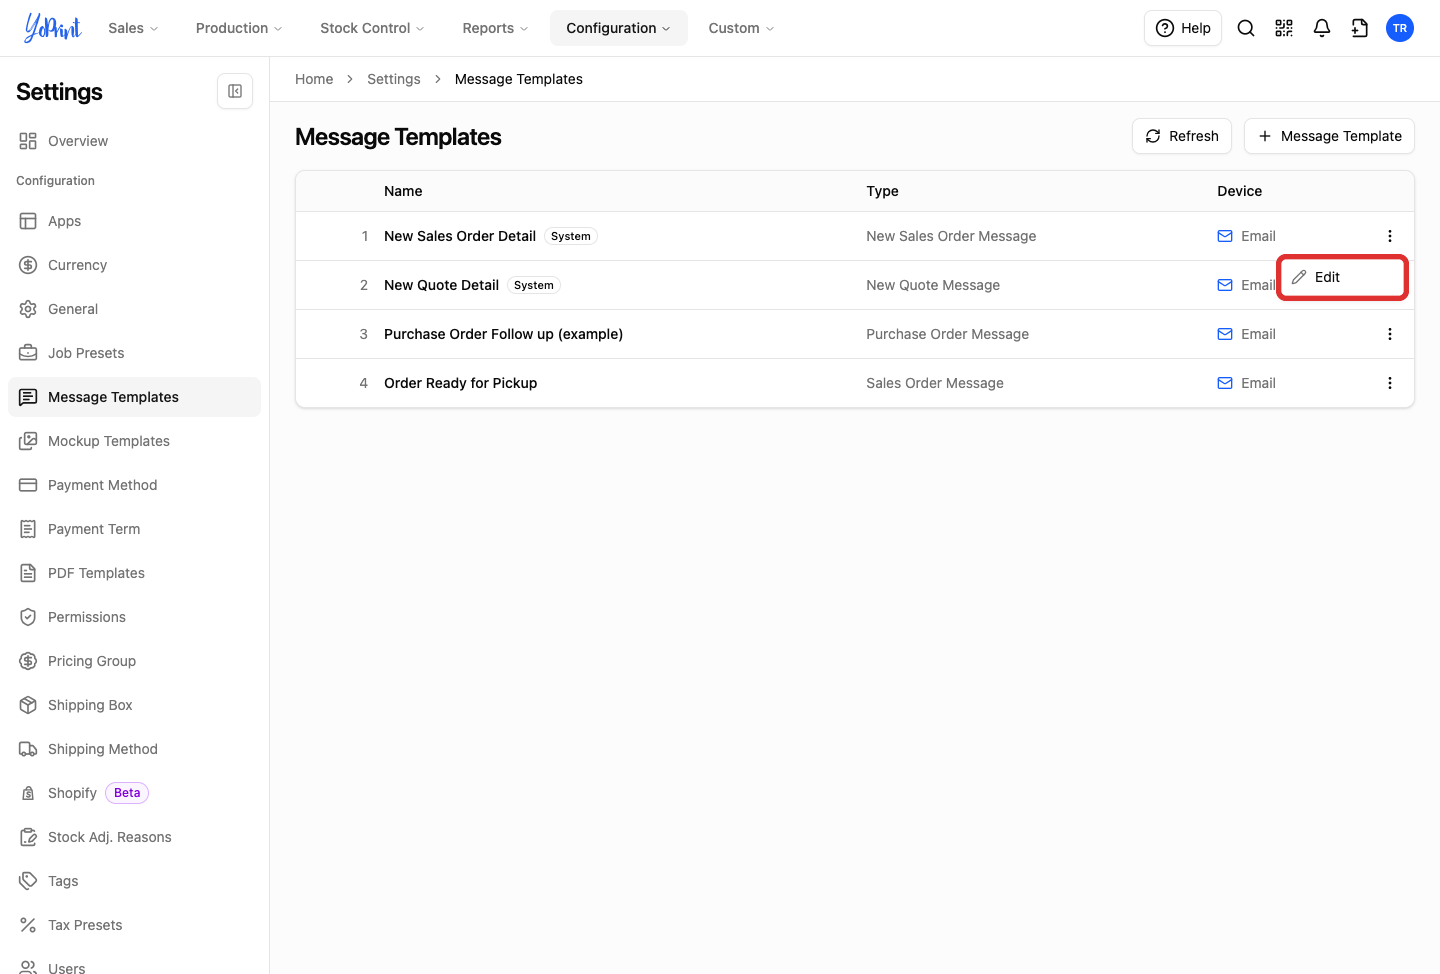Open General settings
The width and height of the screenshot is (1440, 974).
click(134, 309)
